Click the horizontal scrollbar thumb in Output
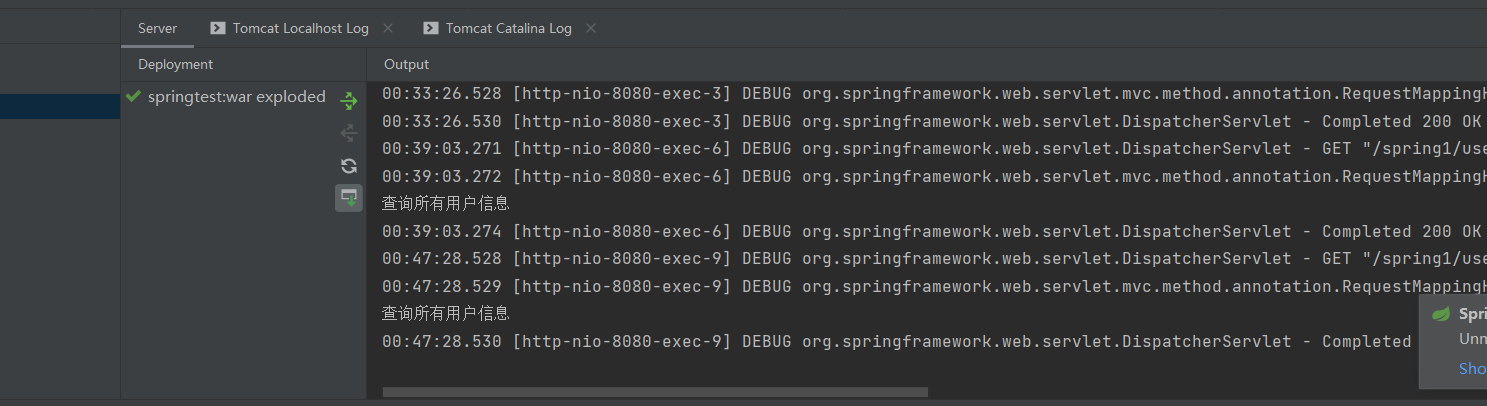The height and width of the screenshot is (406, 1487). tap(655, 392)
